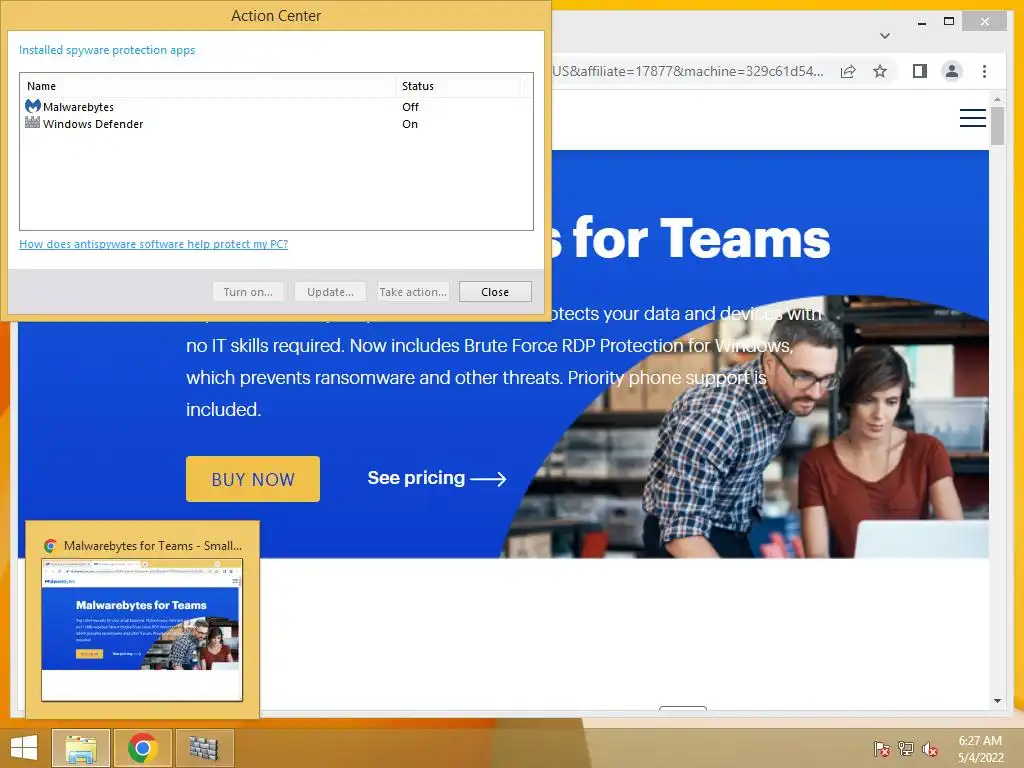Viewport: 1024px width, 768px height.
Task: Open File Explorer from the taskbar
Action: point(80,748)
